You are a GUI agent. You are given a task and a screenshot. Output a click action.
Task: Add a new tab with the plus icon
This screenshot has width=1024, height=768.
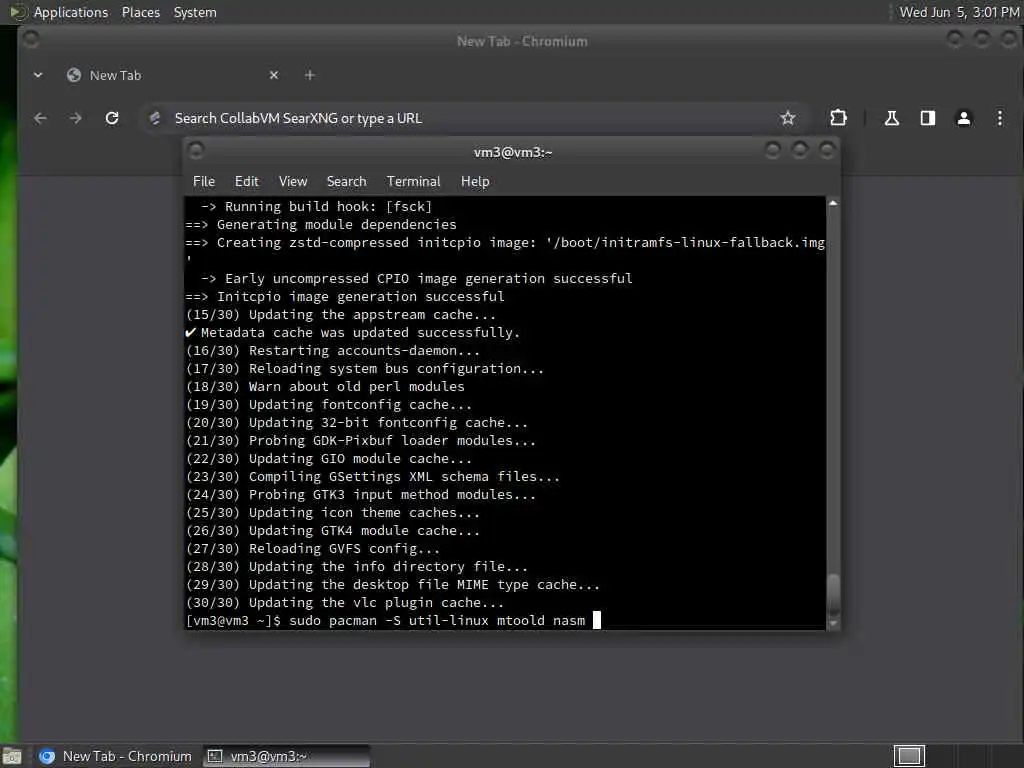(310, 76)
